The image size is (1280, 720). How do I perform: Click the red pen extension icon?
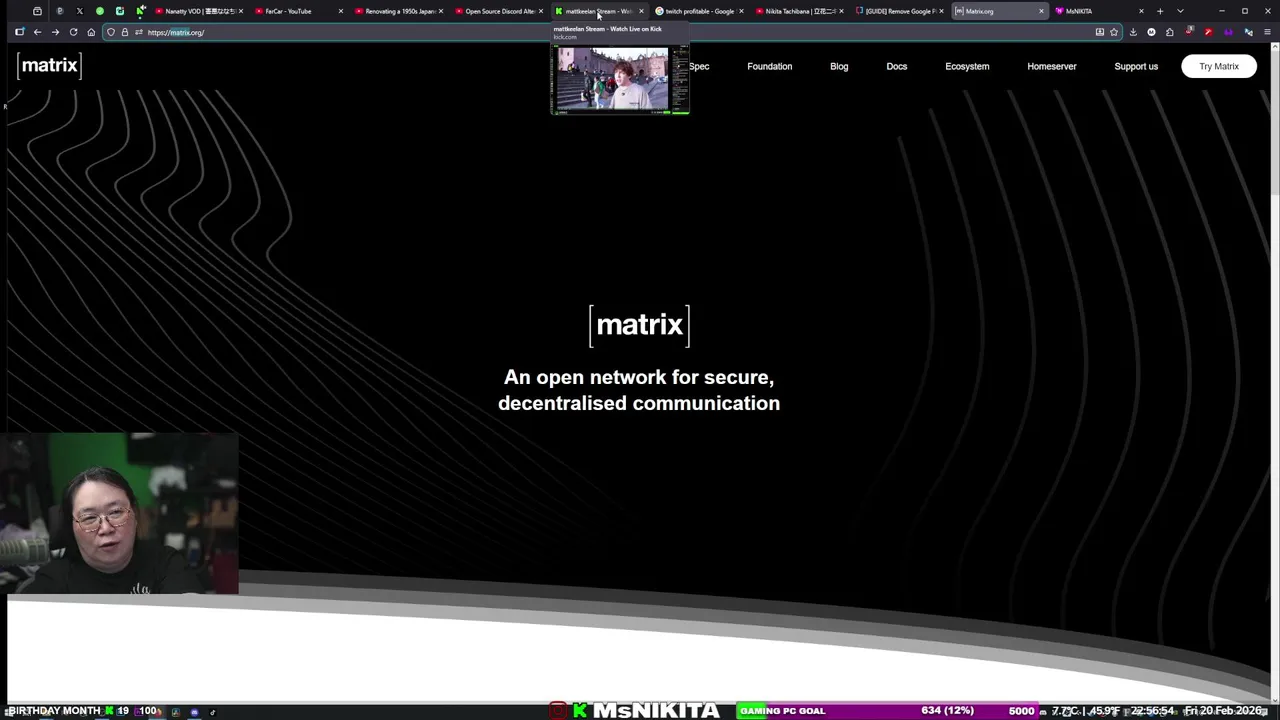coord(1208,32)
